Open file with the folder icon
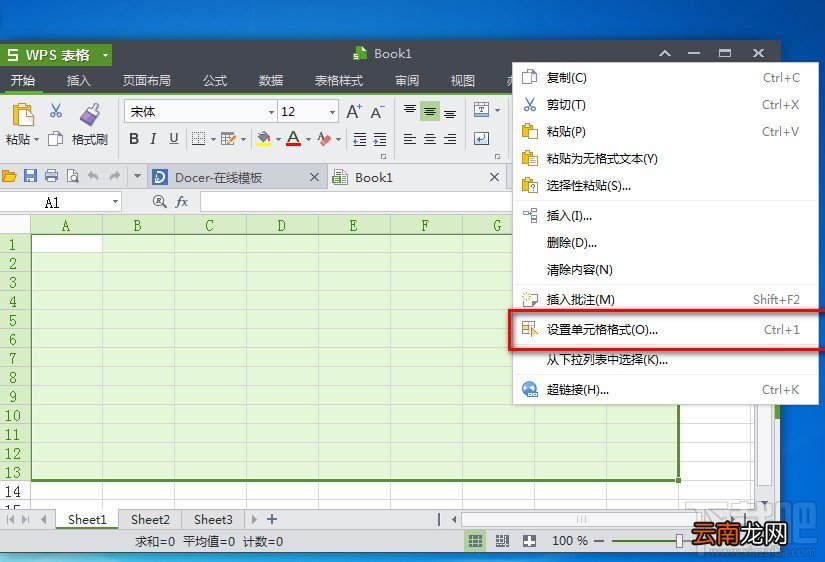 [x=9, y=176]
